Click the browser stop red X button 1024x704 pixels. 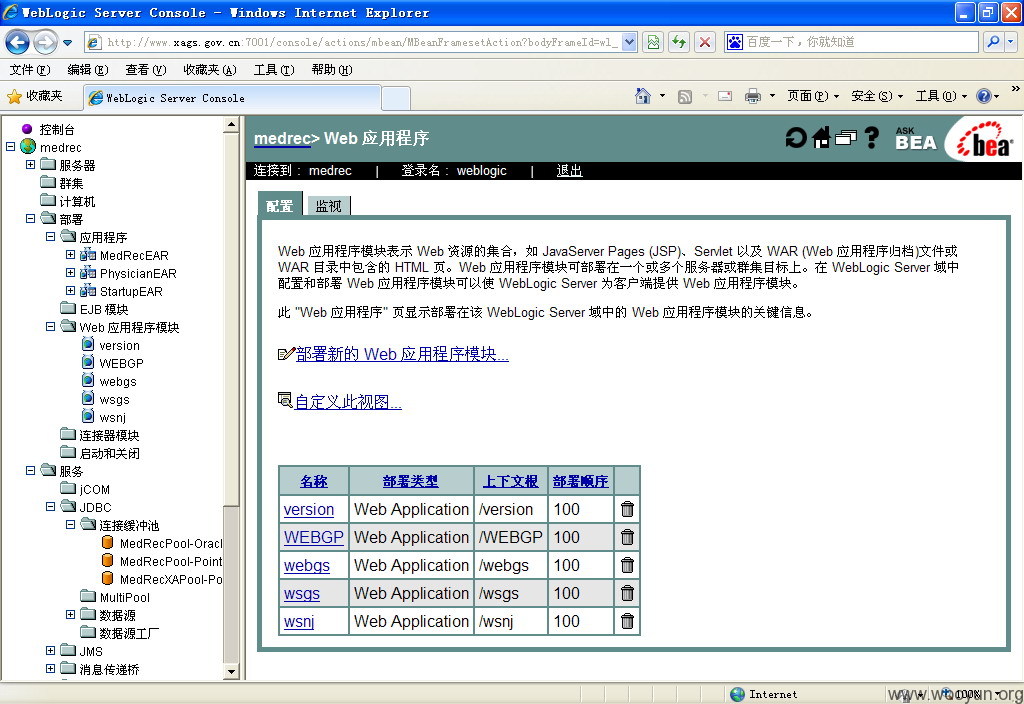[x=705, y=42]
